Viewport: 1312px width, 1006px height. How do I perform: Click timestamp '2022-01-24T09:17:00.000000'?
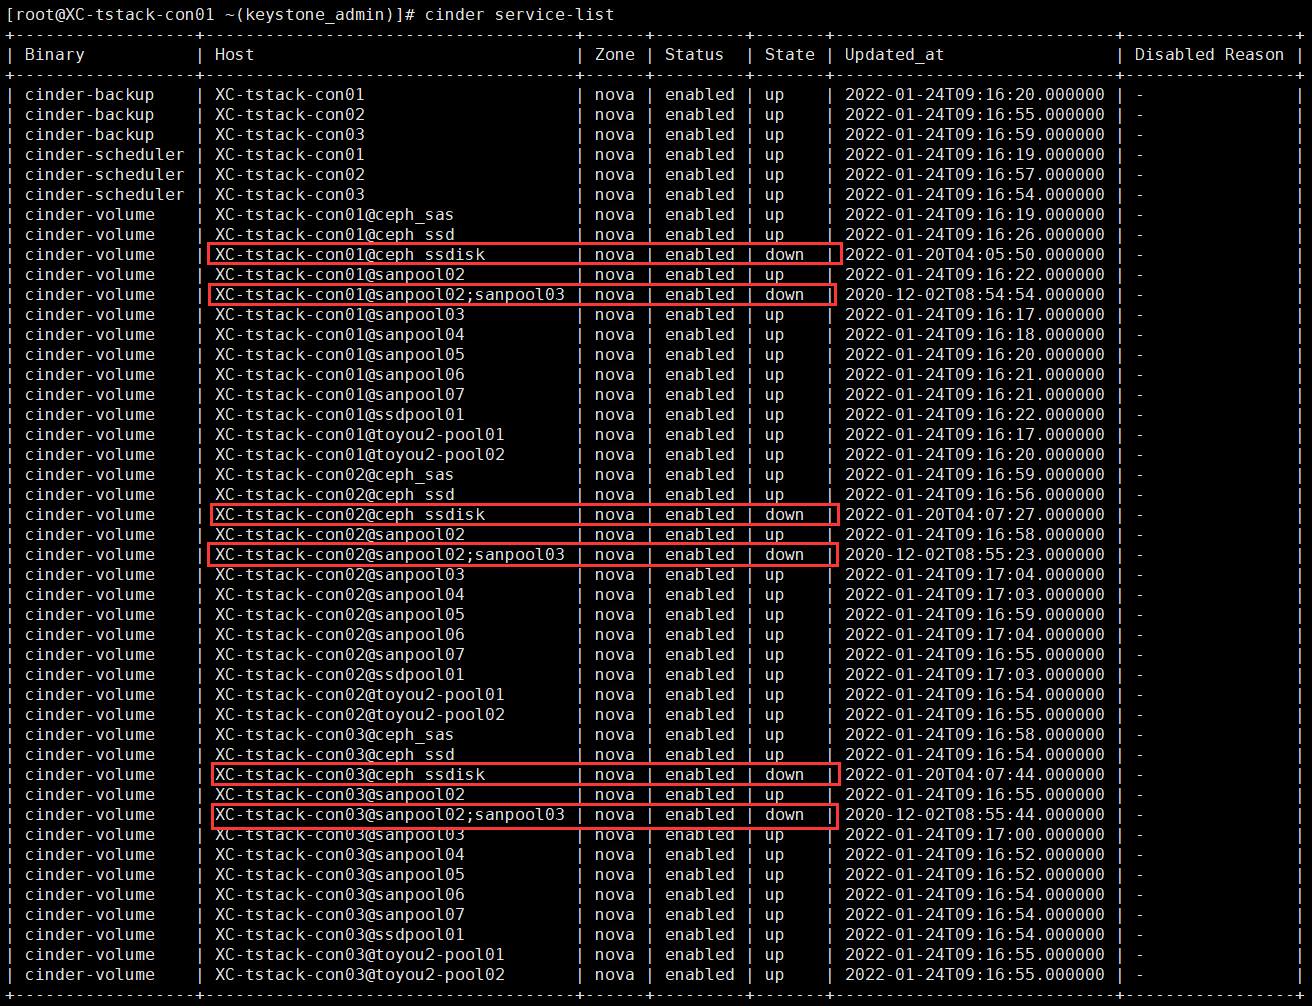(974, 835)
